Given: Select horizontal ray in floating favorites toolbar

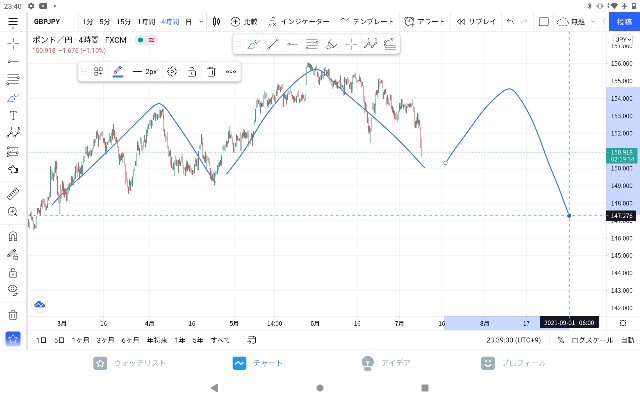Looking at the screenshot, I should pyautogui.click(x=292, y=44).
